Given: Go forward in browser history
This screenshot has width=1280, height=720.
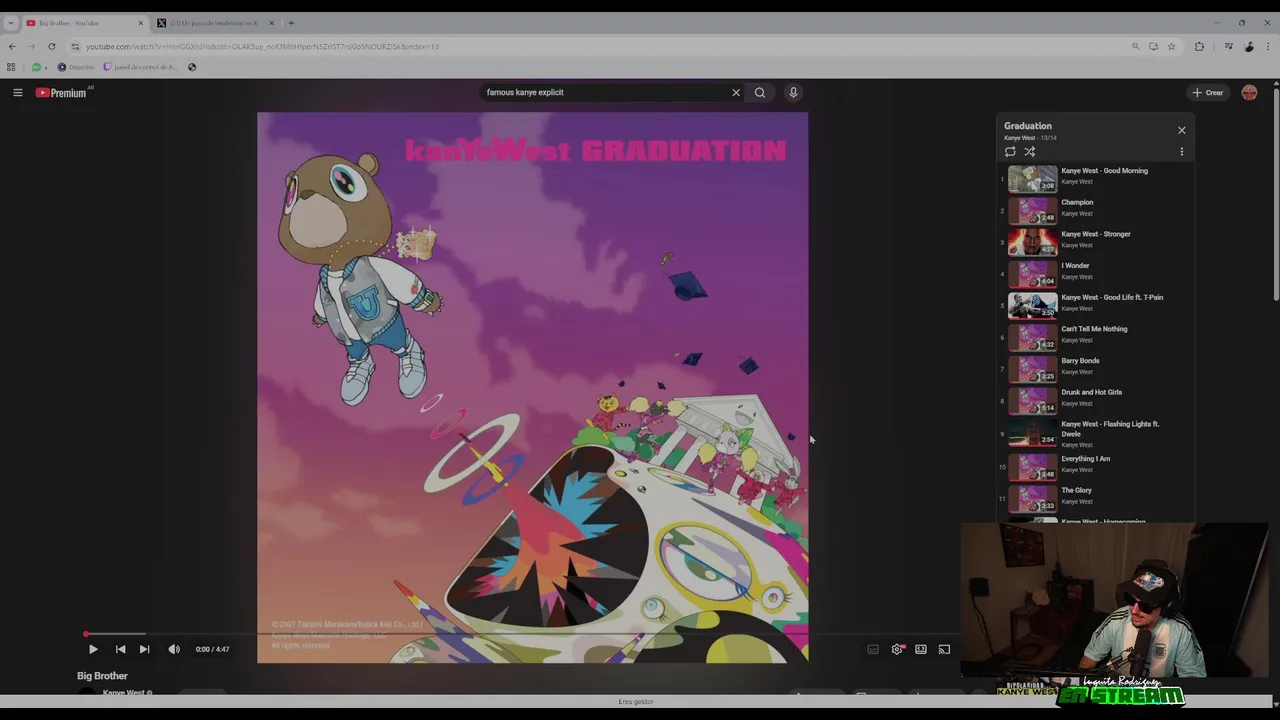Looking at the screenshot, I should coord(31,46).
